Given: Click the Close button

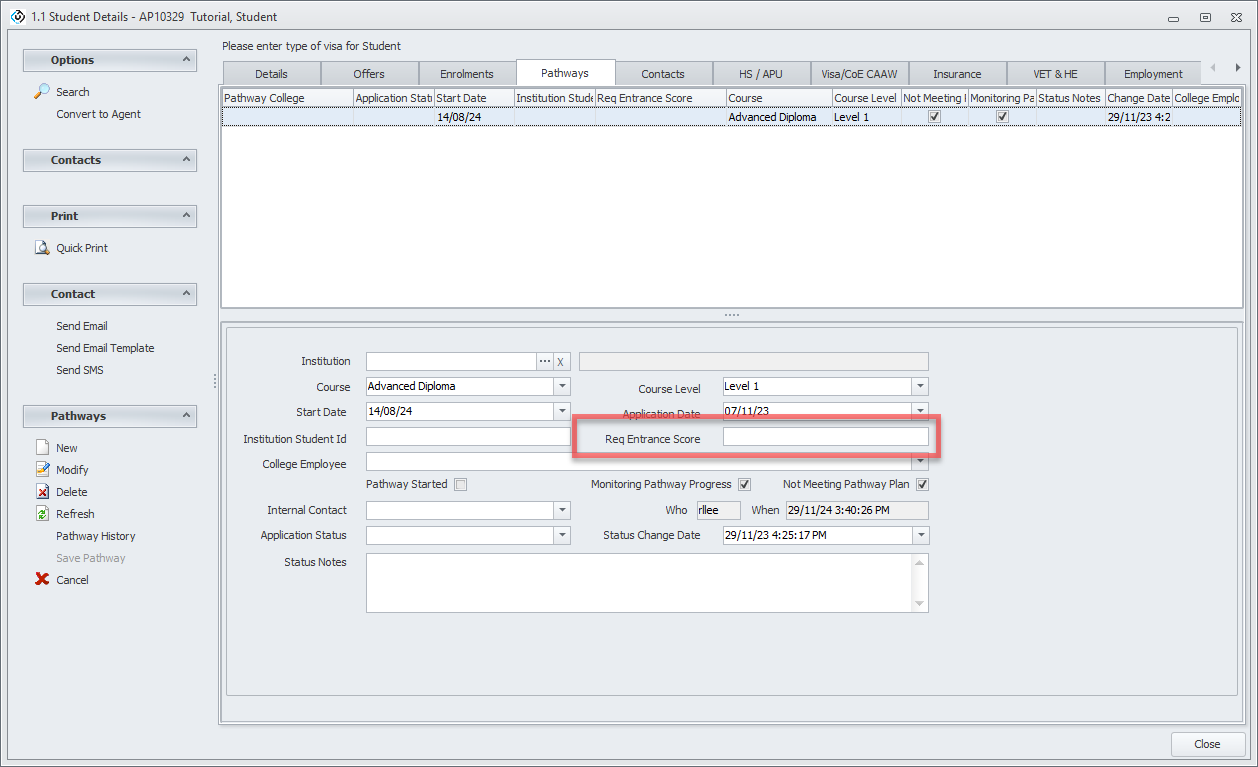Looking at the screenshot, I should tap(1207, 744).
